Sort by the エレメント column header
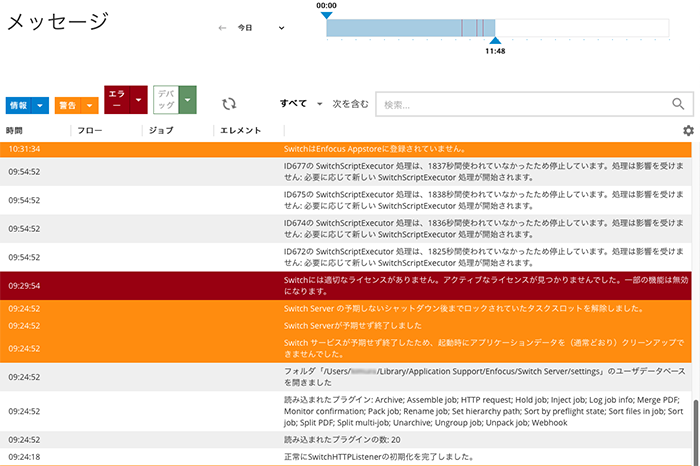This screenshot has width=700, height=466. point(240,130)
